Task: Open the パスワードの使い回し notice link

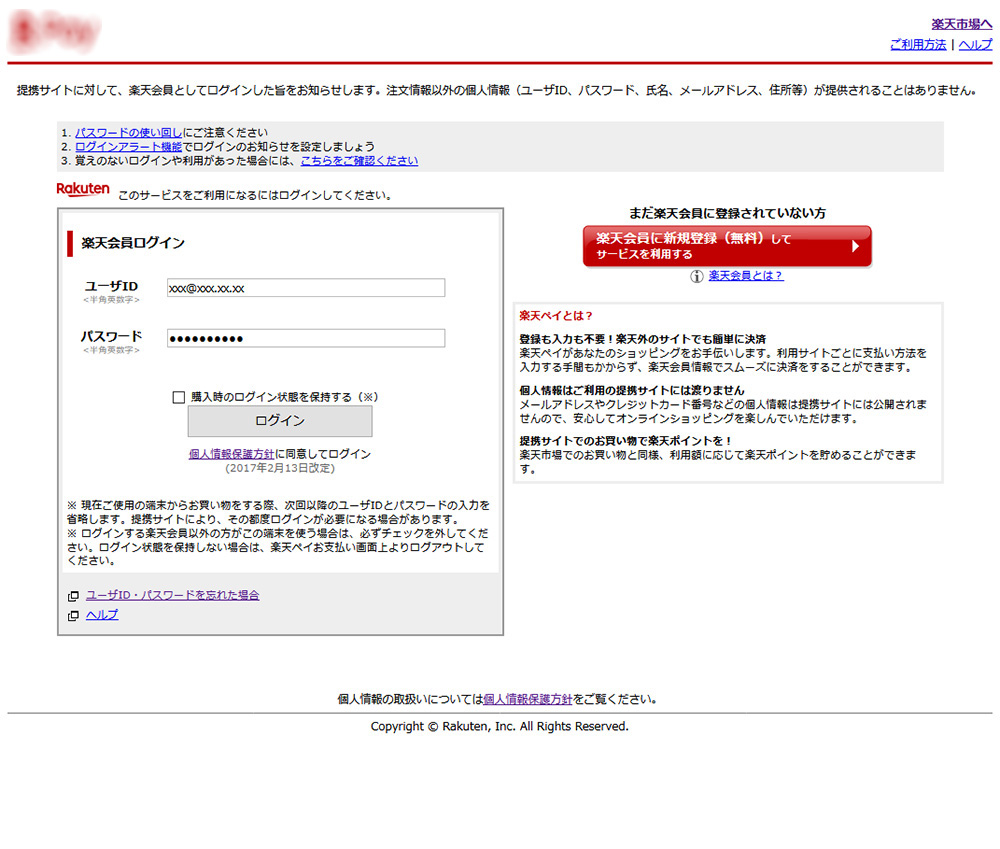Action: tap(128, 133)
